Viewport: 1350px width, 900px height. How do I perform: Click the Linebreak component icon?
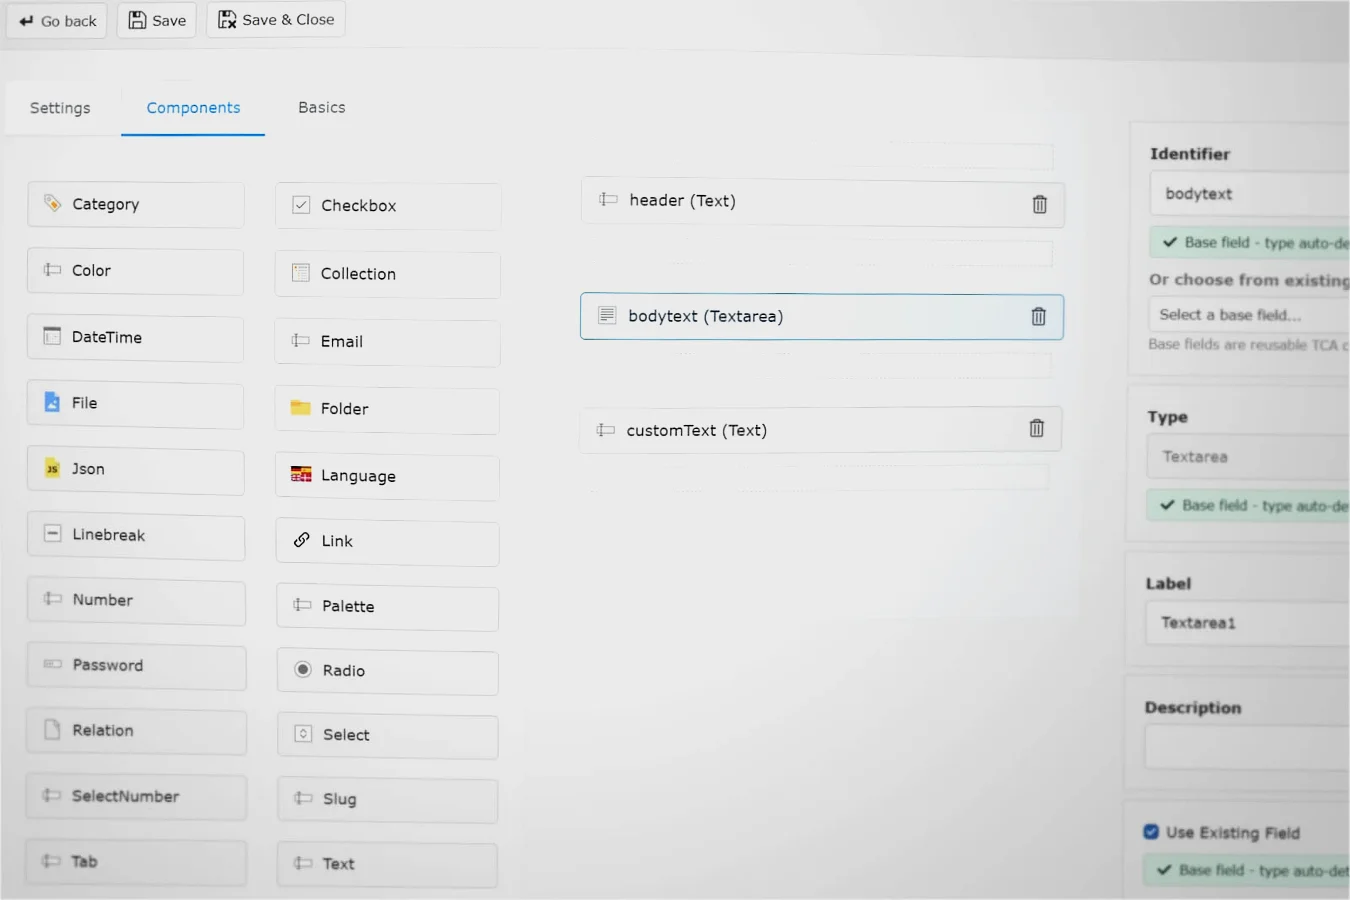coord(53,534)
